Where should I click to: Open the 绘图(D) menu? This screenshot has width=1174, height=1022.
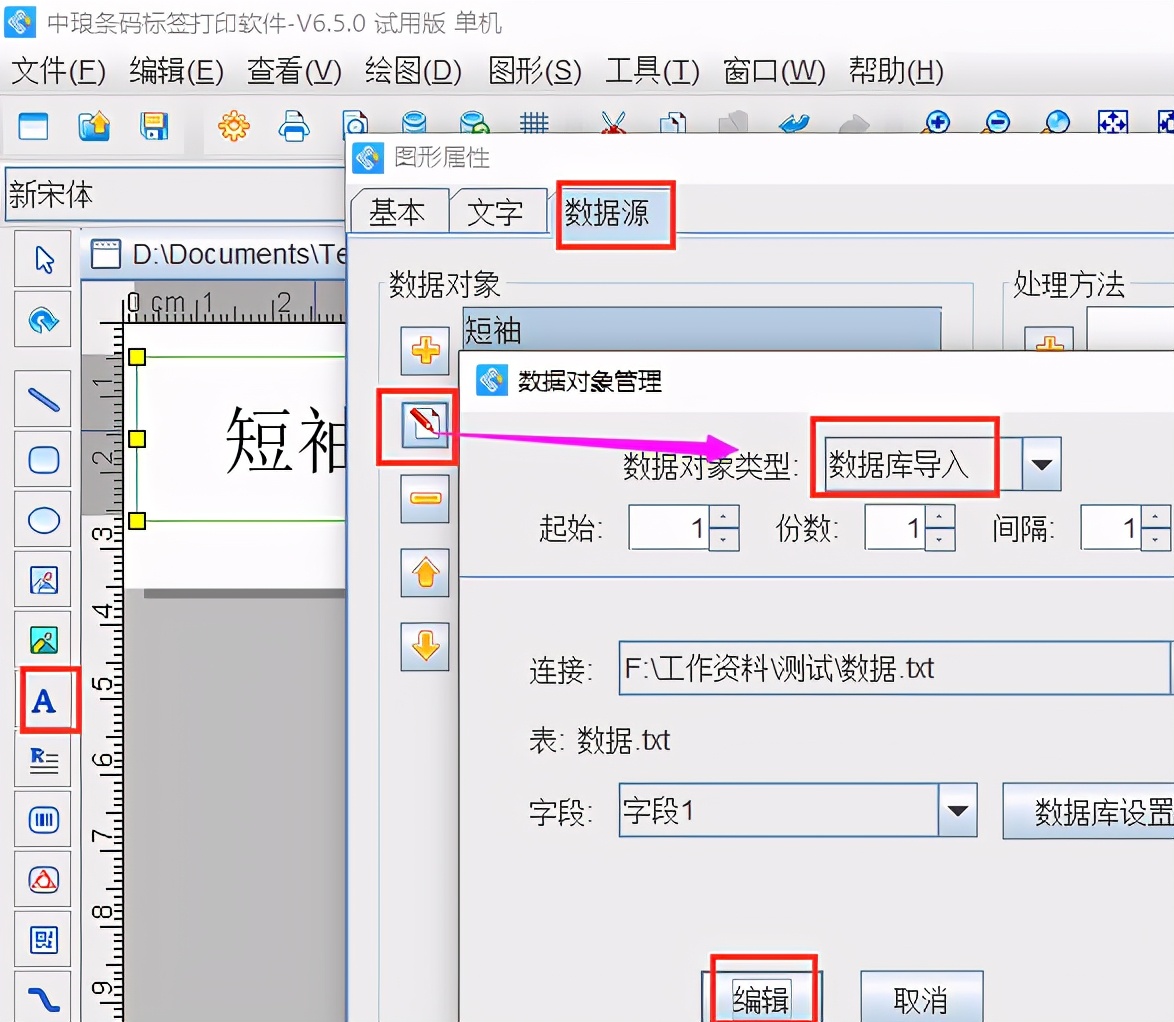[411, 71]
